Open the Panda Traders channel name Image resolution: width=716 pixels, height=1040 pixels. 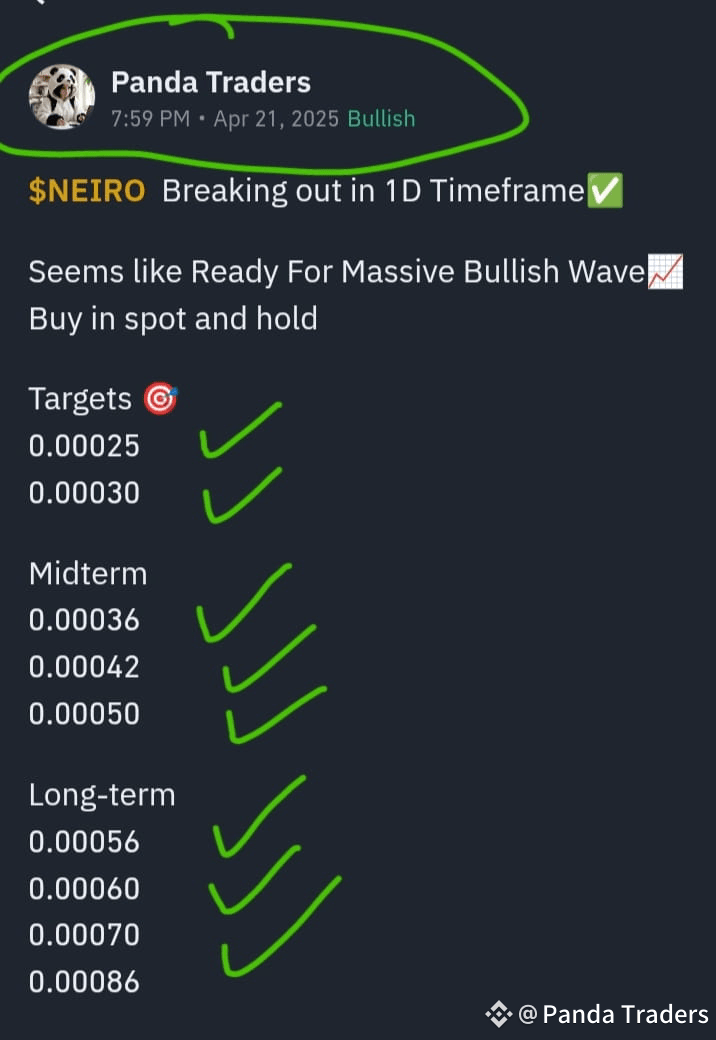[x=210, y=82]
